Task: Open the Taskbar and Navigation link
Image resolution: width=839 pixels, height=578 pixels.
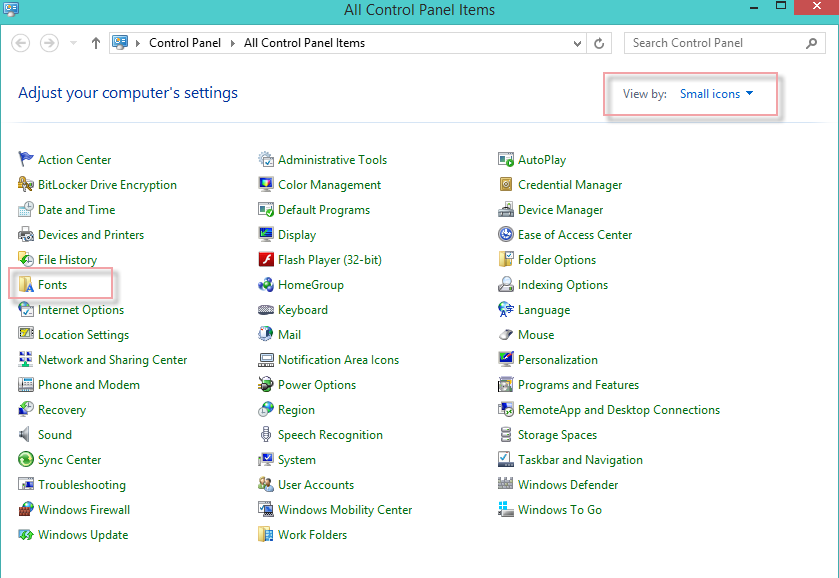Action: [580, 460]
